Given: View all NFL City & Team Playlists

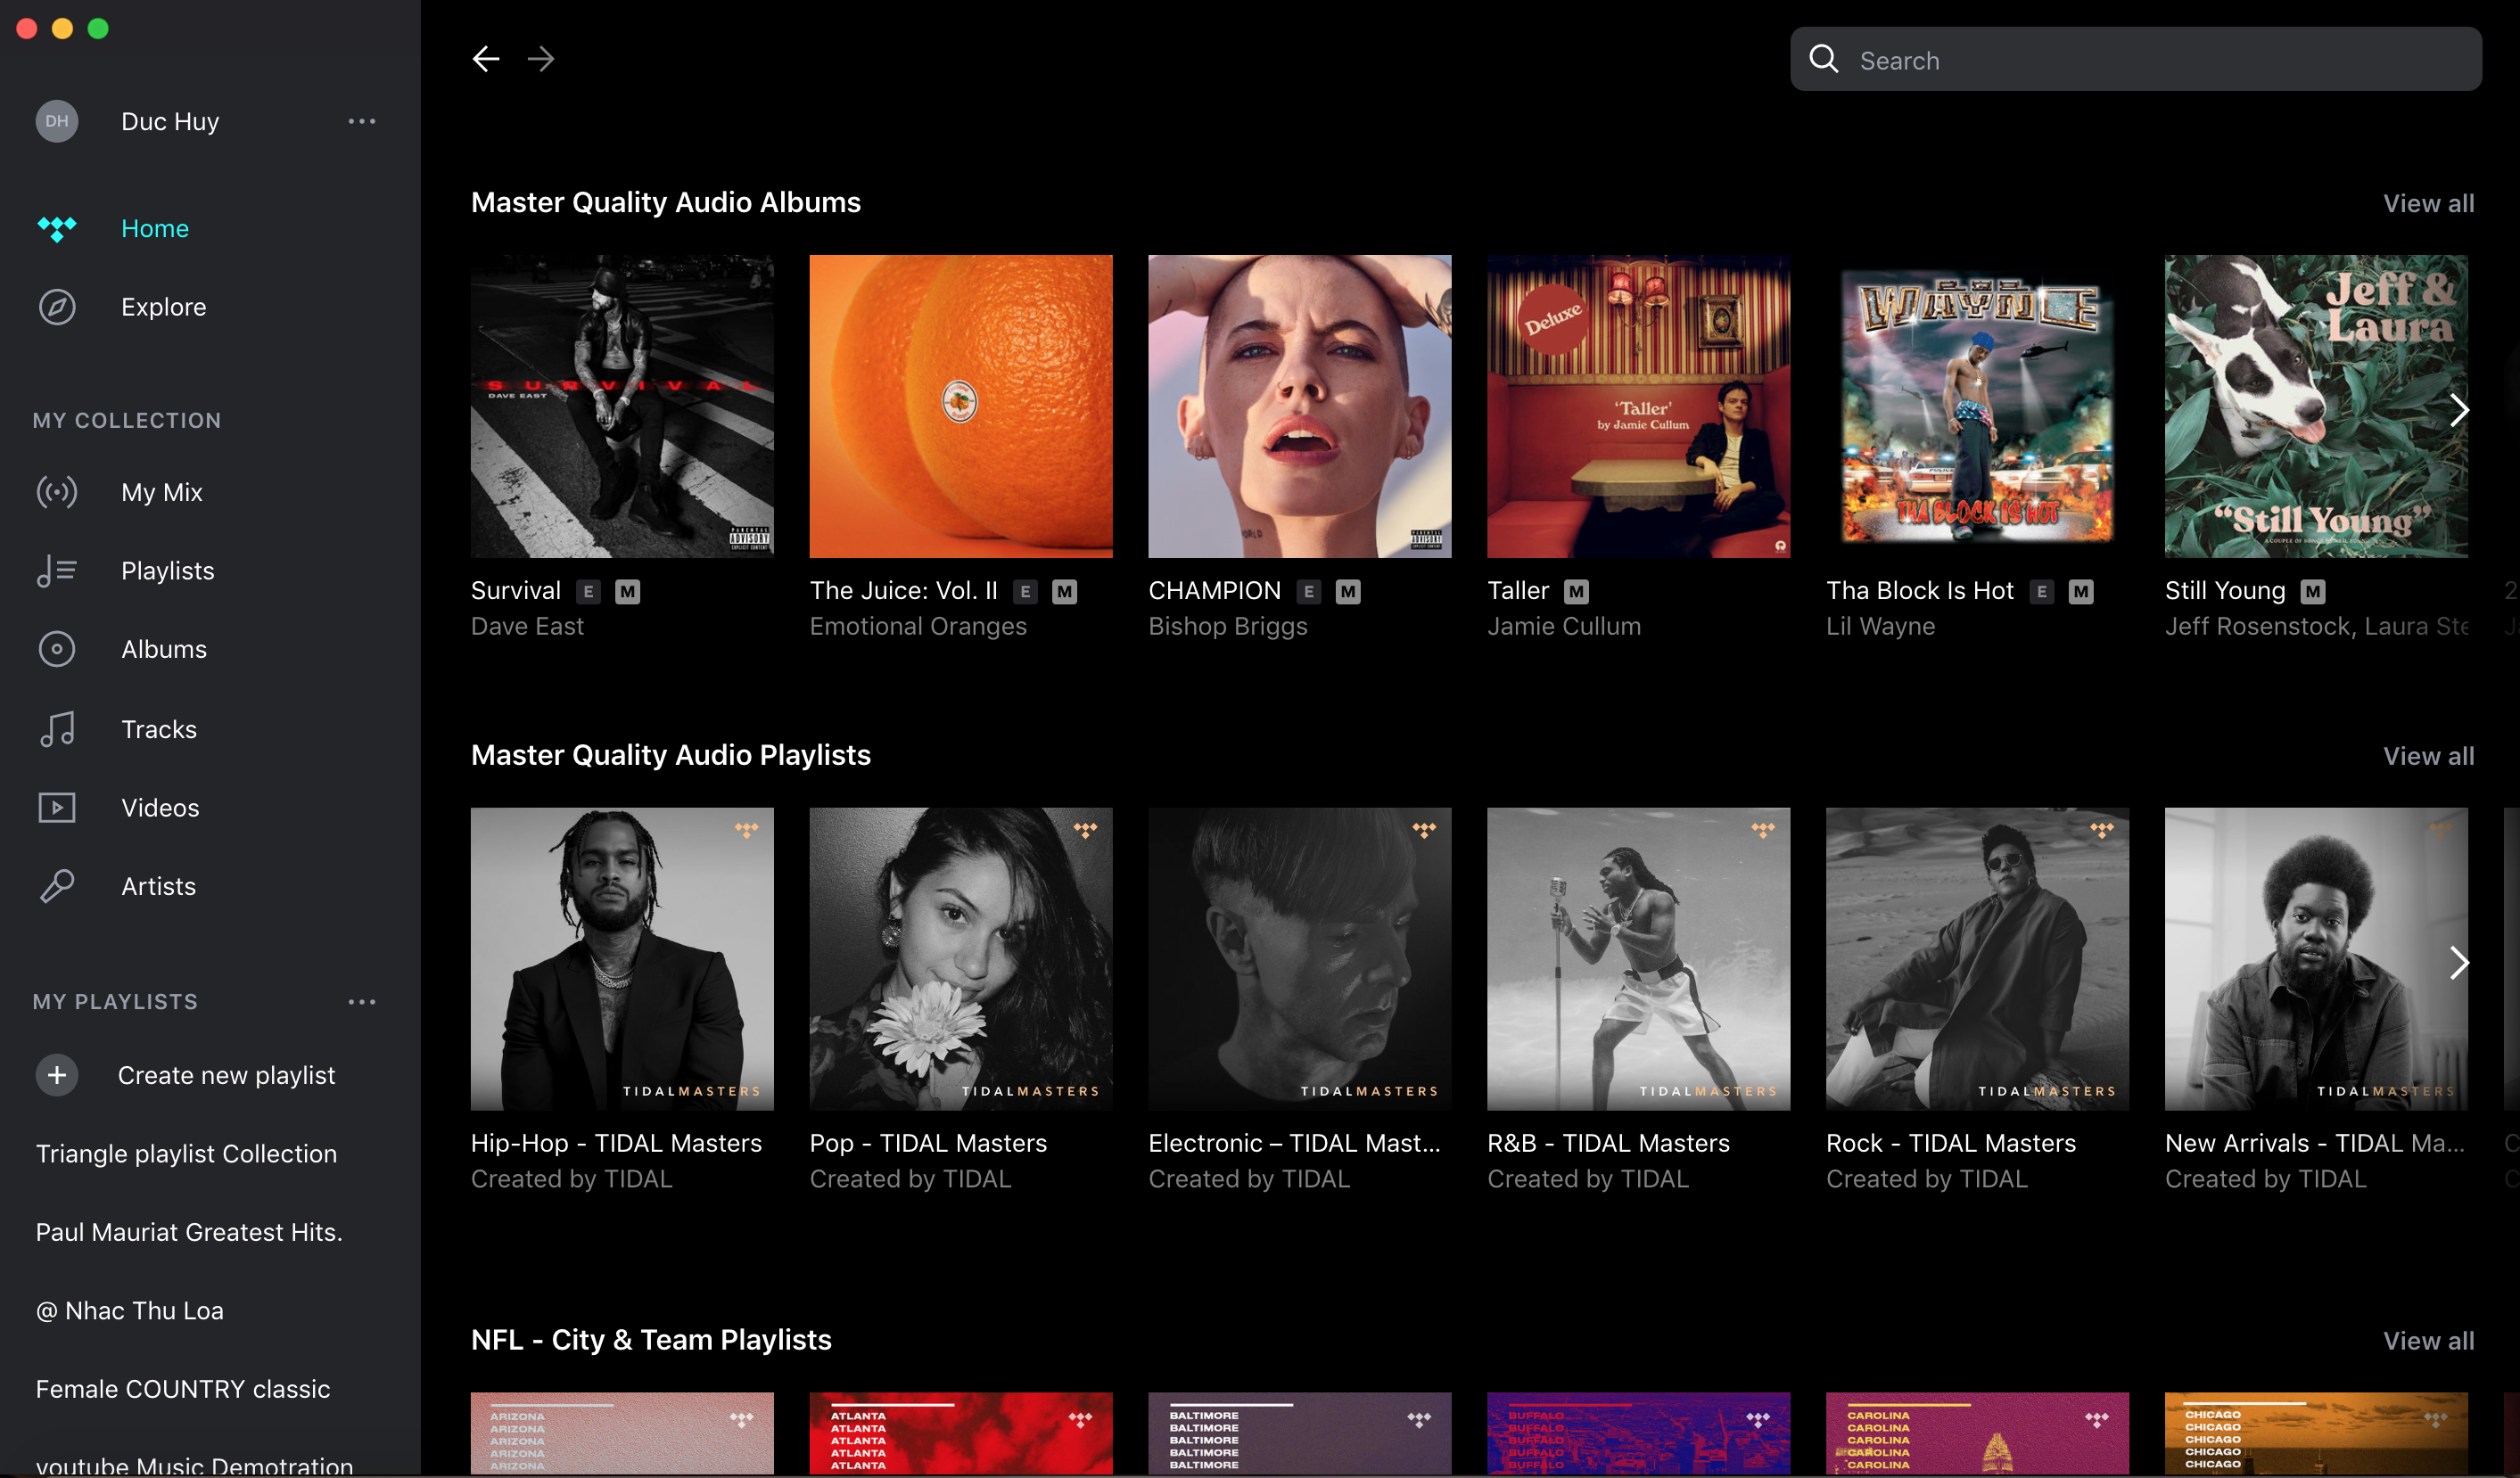Looking at the screenshot, I should (2428, 1341).
